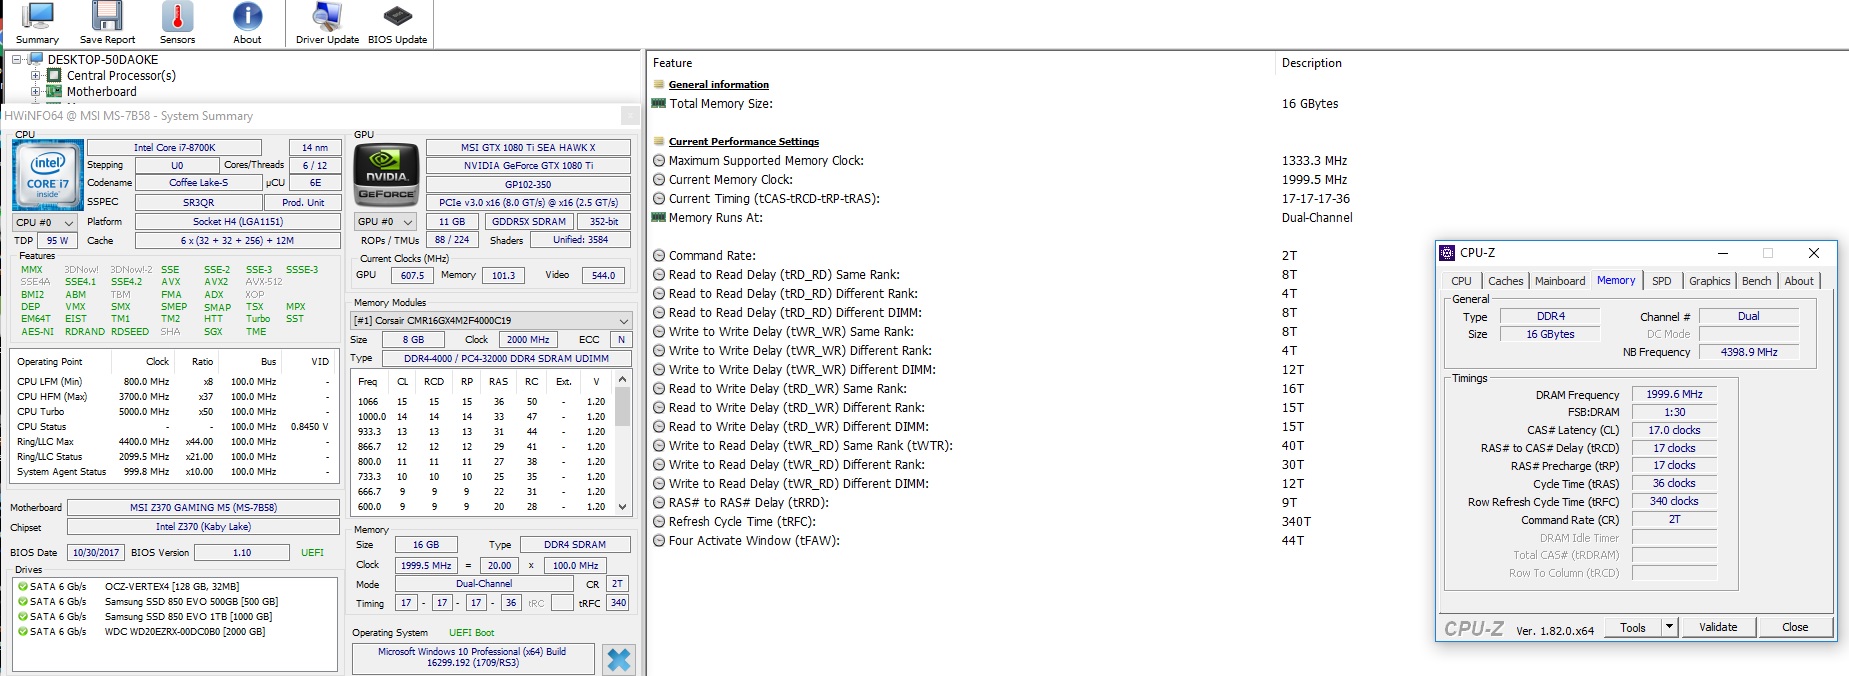Select the SPD tab in CPU-Z

click(1661, 281)
